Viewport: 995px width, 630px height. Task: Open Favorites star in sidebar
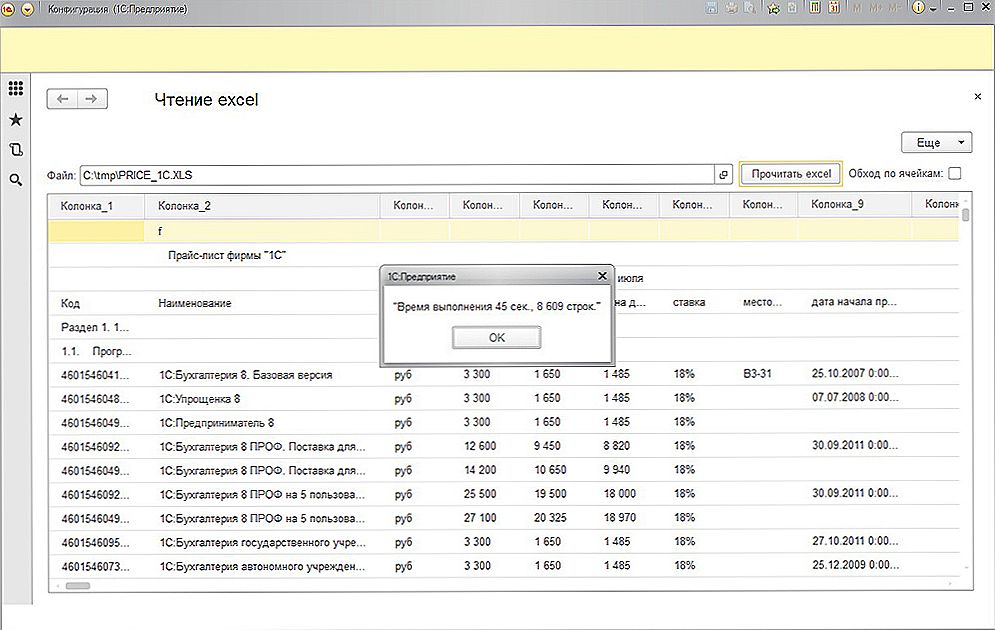point(15,119)
